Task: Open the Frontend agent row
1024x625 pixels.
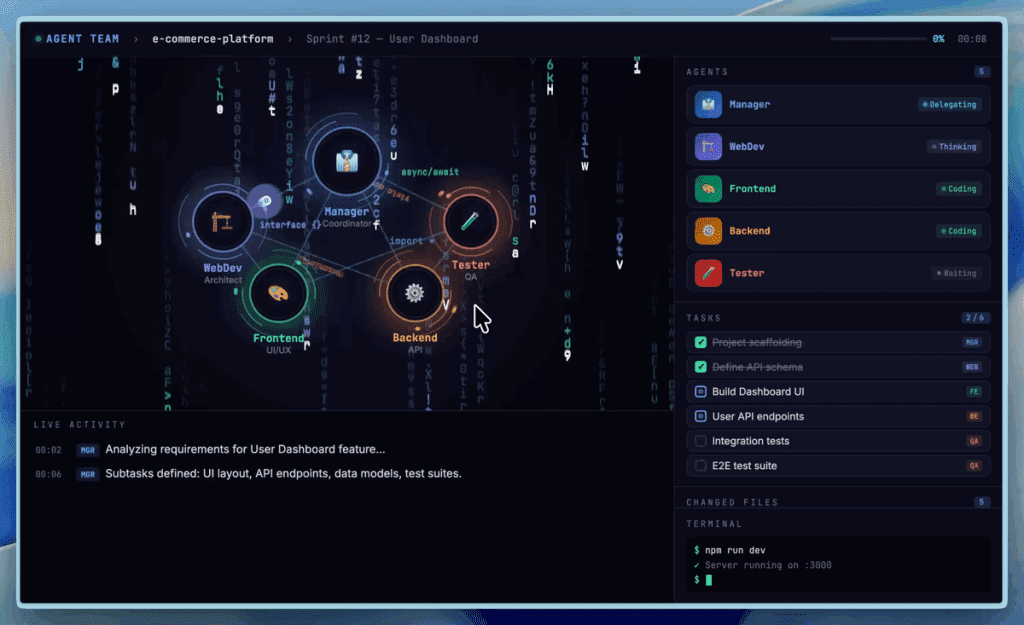Action: pyautogui.click(x=838, y=189)
